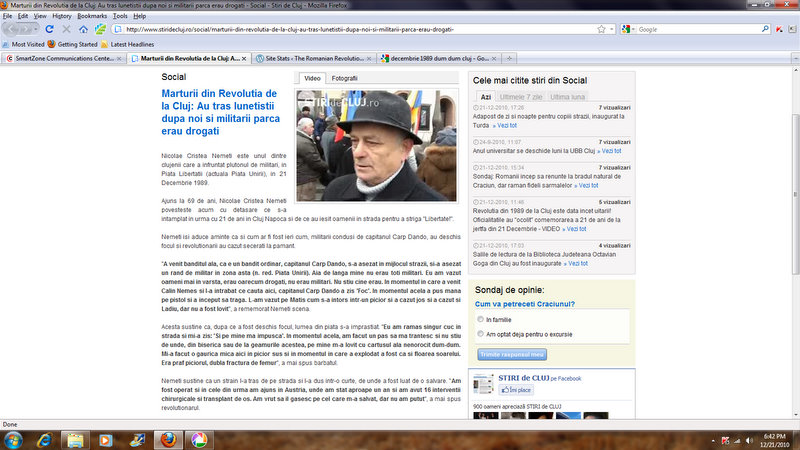Image resolution: width=800 pixels, height=450 pixels.
Task: Open Internet Explorer from the taskbar
Action: pos(46,438)
